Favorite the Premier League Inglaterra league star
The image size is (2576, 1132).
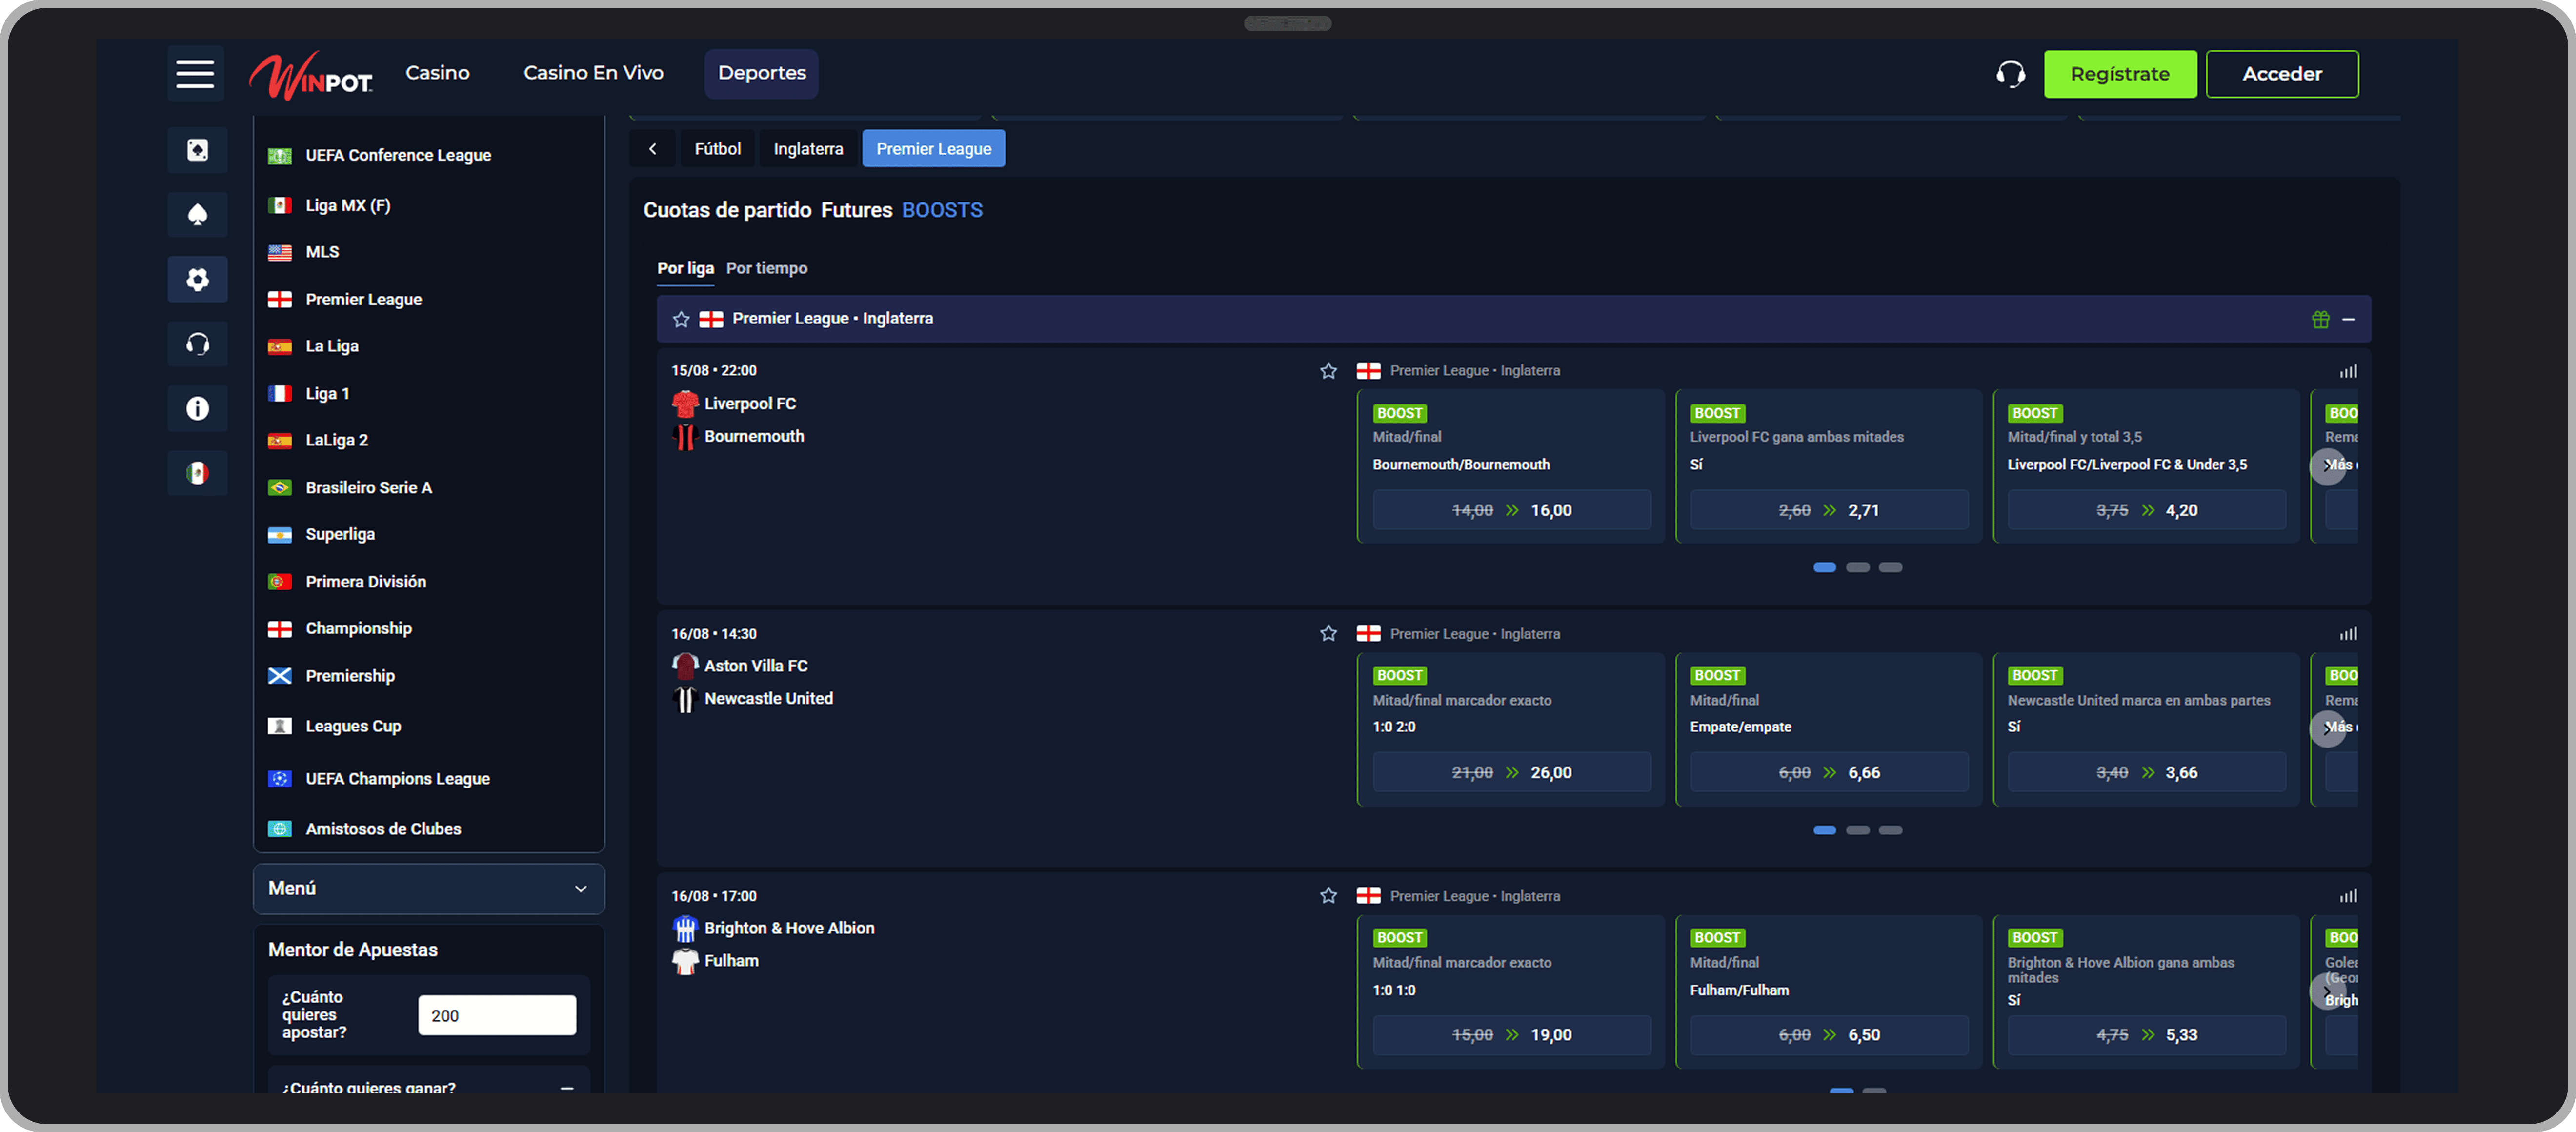[681, 319]
